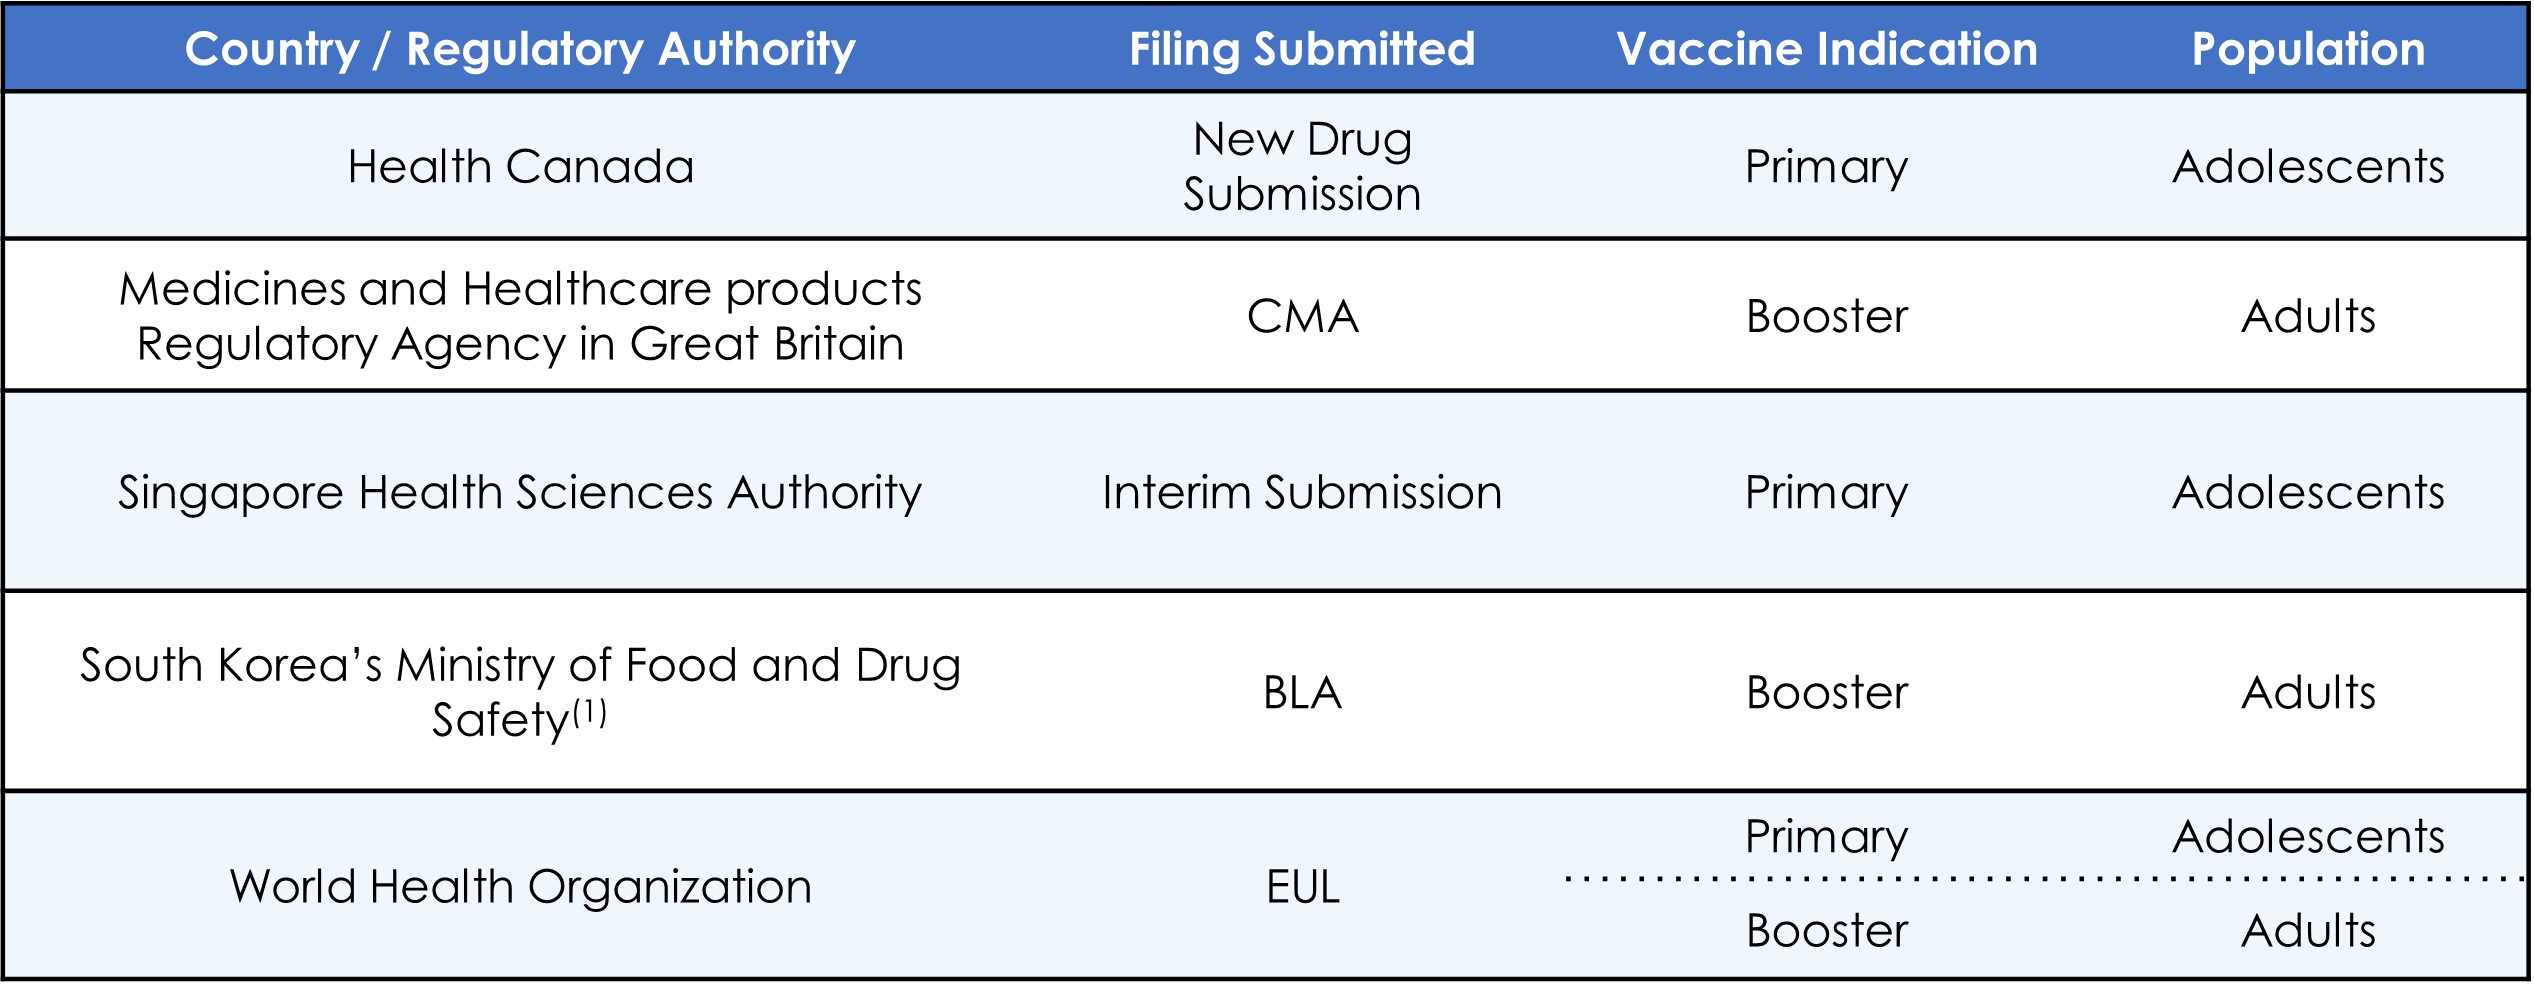This screenshot has width=2534, height=984.
Task: Select the Population column header
Action: [2308, 49]
